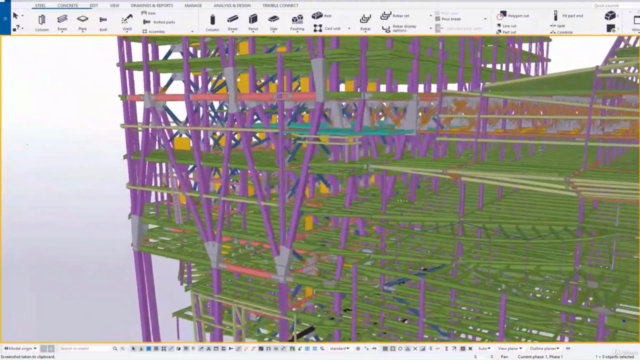Open the MANAGE ribbon tab

click(193, 5)
